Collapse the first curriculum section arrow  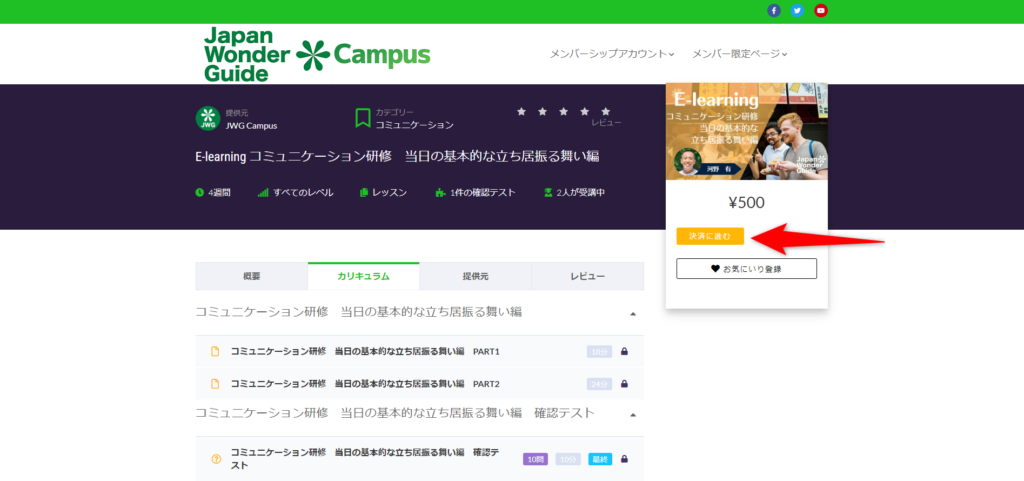[632, 314]
